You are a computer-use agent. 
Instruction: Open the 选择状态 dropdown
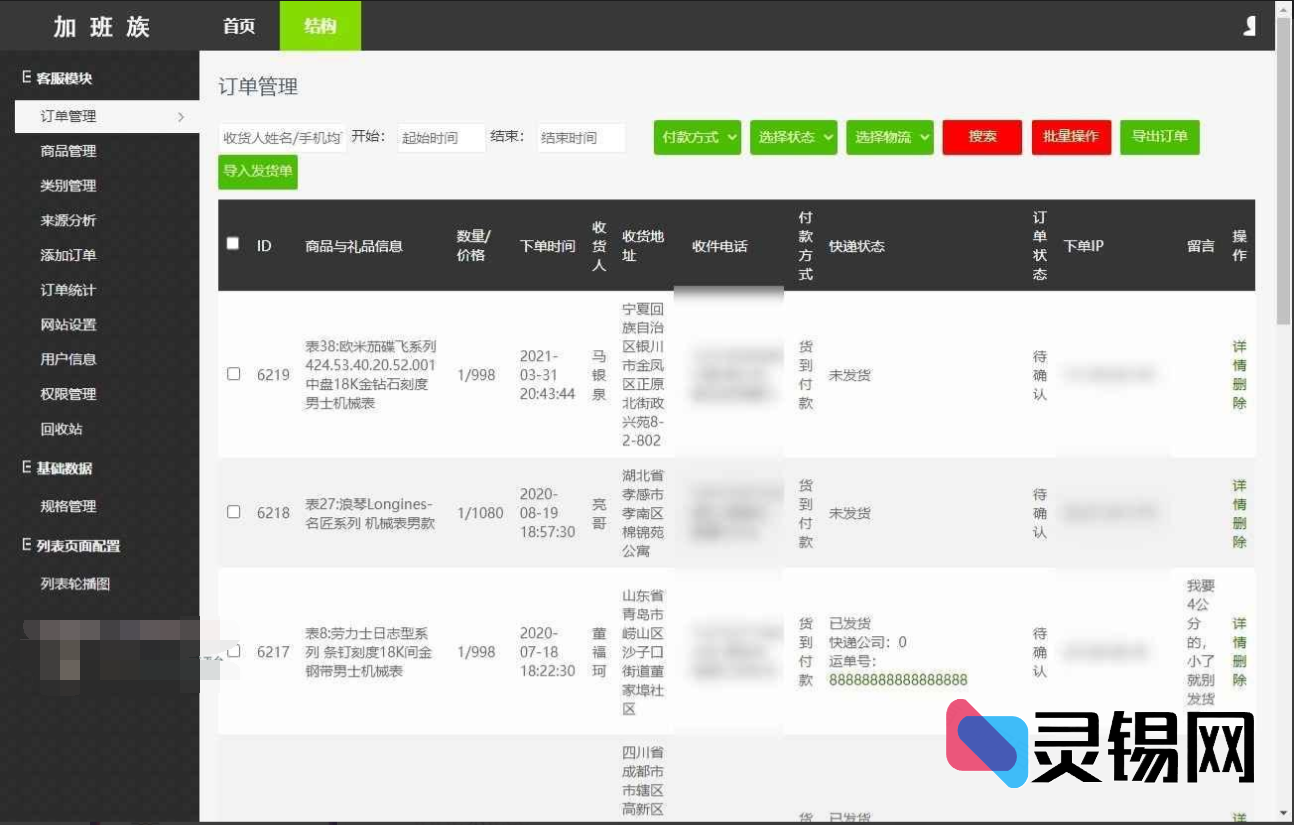(793, 138)
